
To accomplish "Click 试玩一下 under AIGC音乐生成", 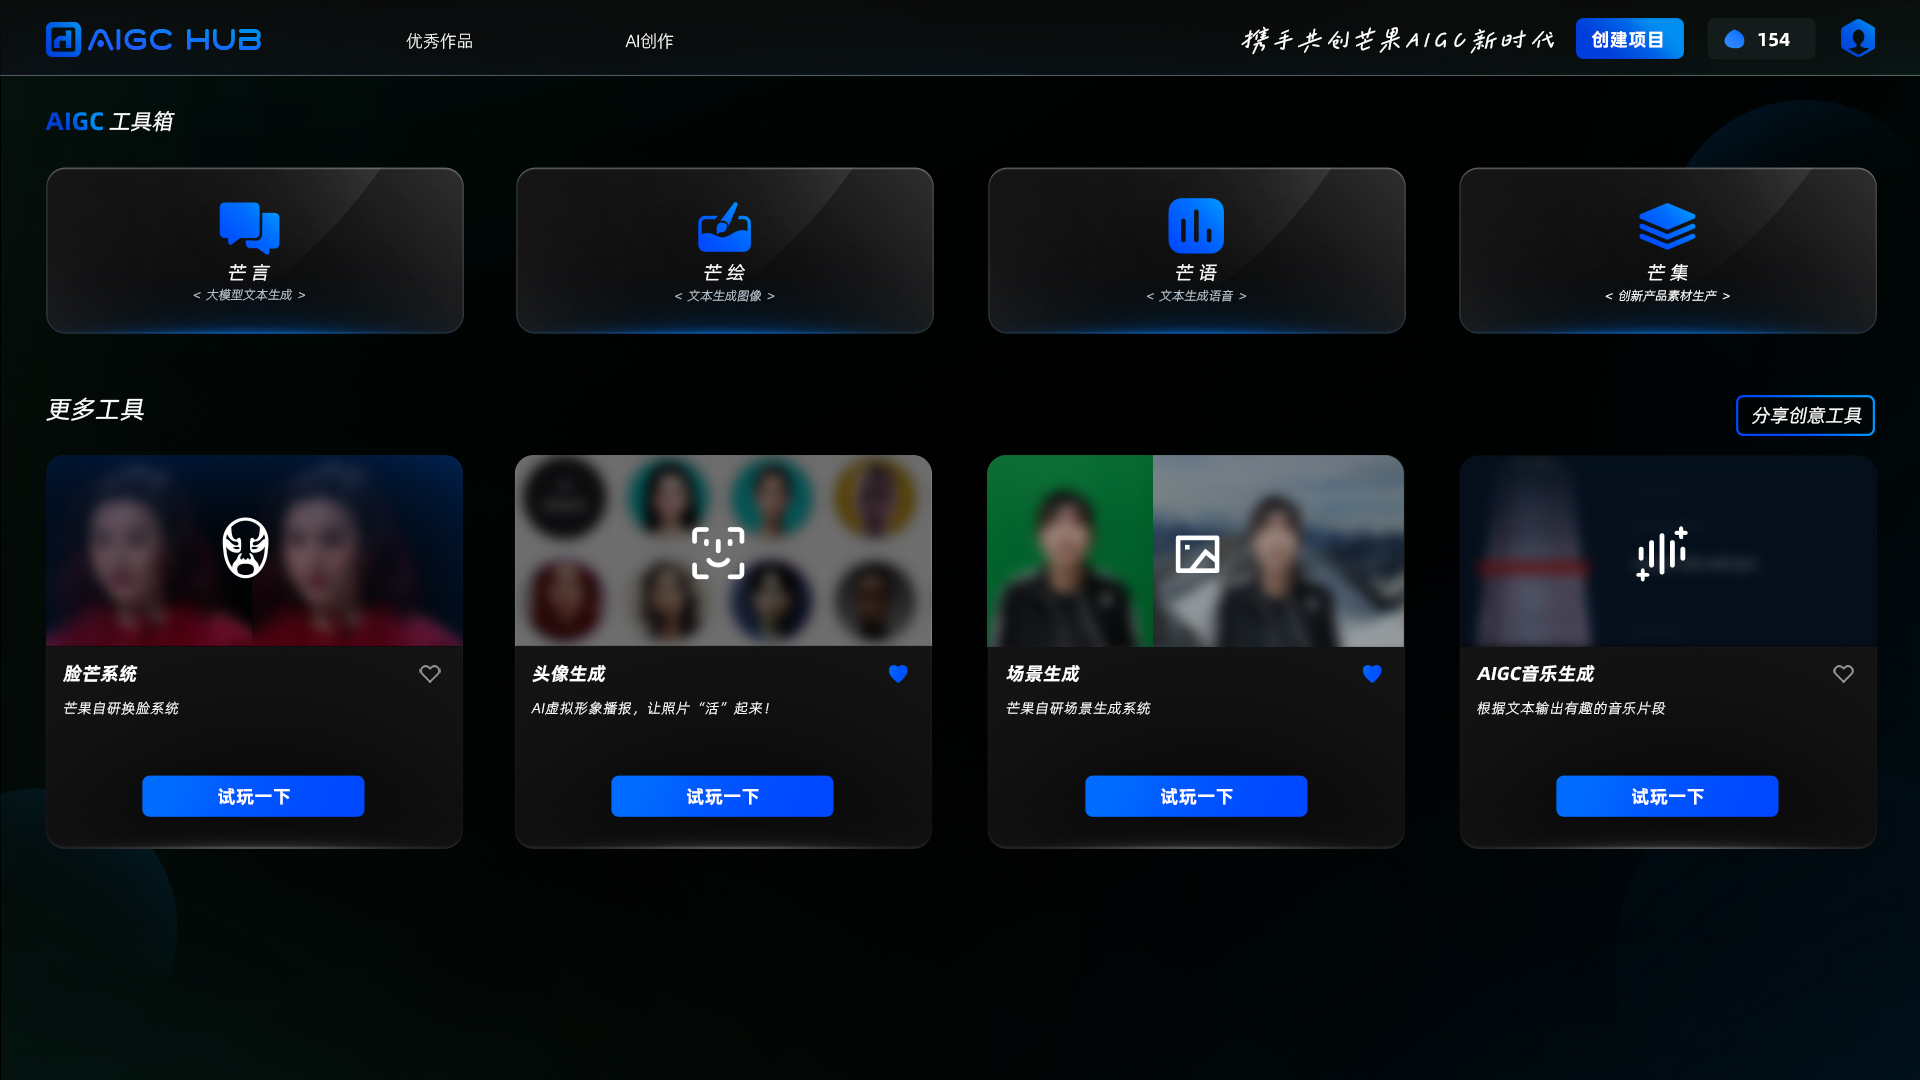I will pos(1667,796).
